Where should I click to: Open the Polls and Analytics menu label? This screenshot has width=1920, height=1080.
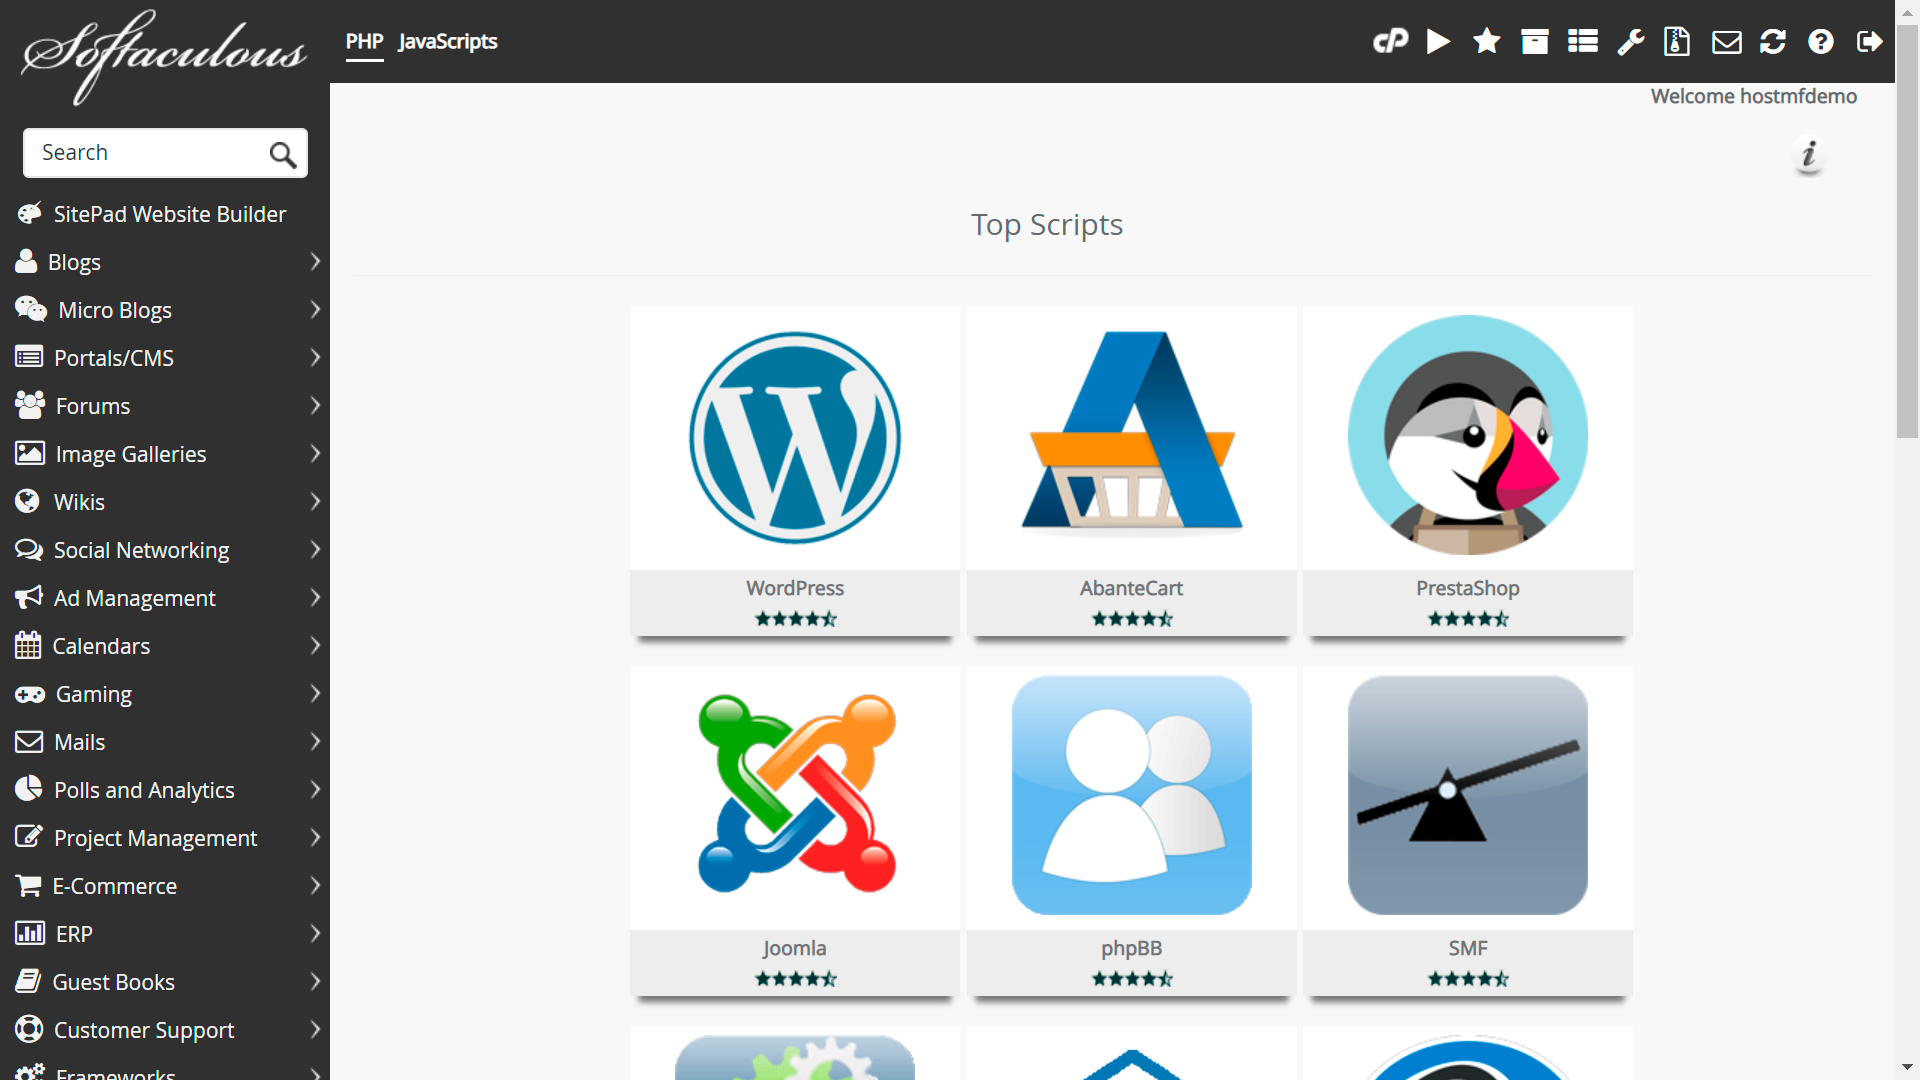tap(144, 790)
